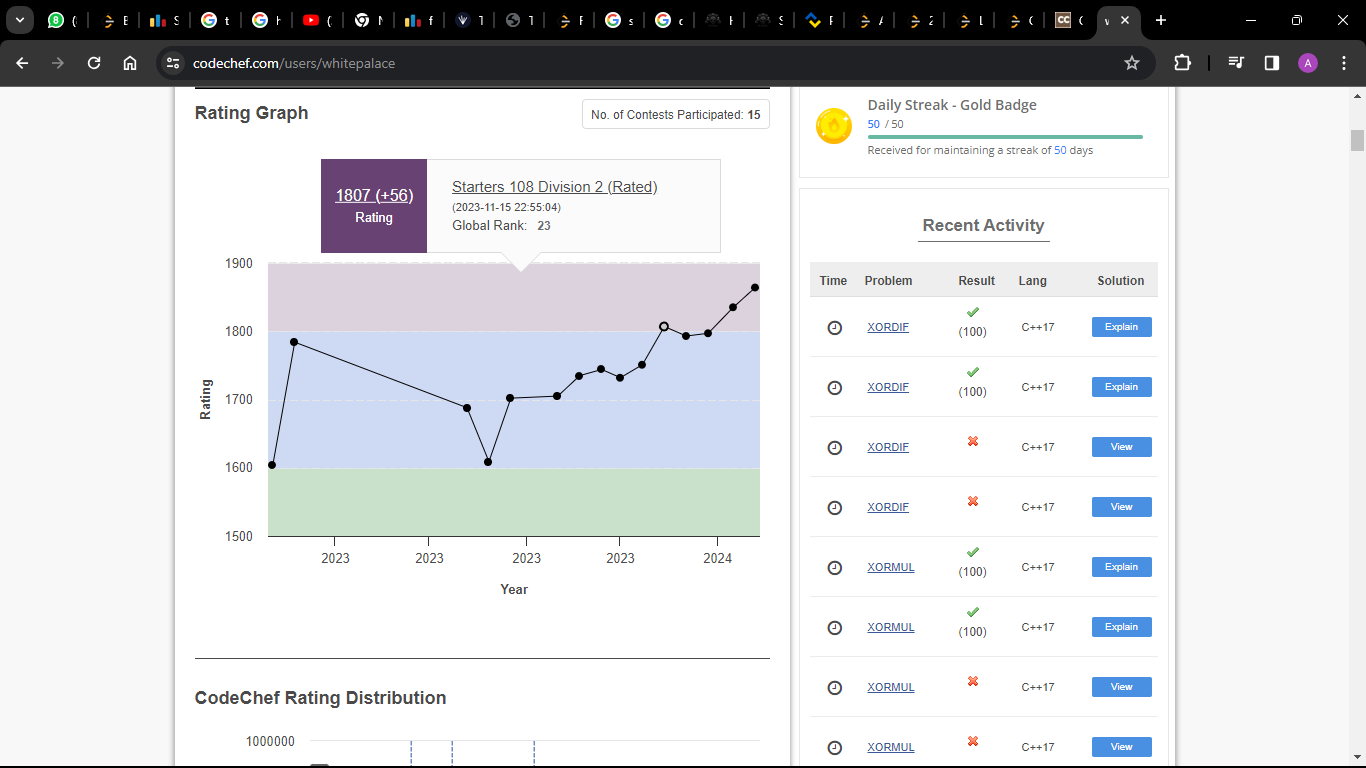
Task: Click the No. of Contests Participated: 15 box
Action: (x=676, y=115)
